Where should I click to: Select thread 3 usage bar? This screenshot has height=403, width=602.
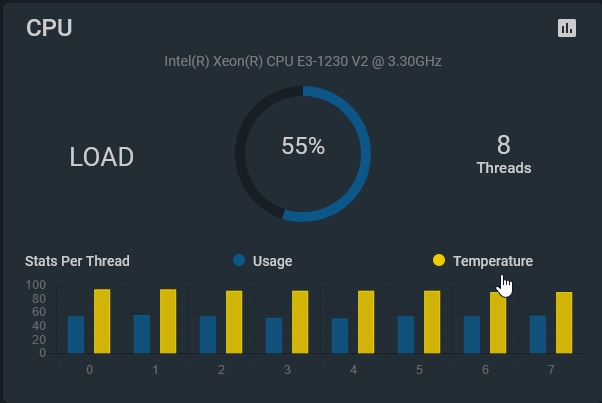[x=274, y=335]
